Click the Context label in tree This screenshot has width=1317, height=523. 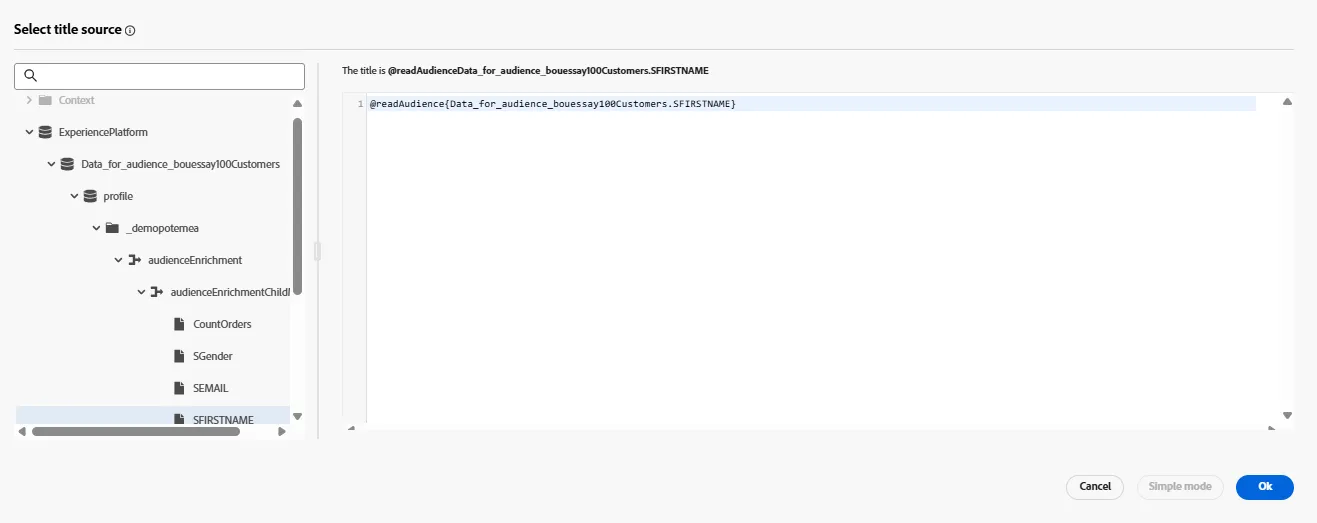point(77,100)
